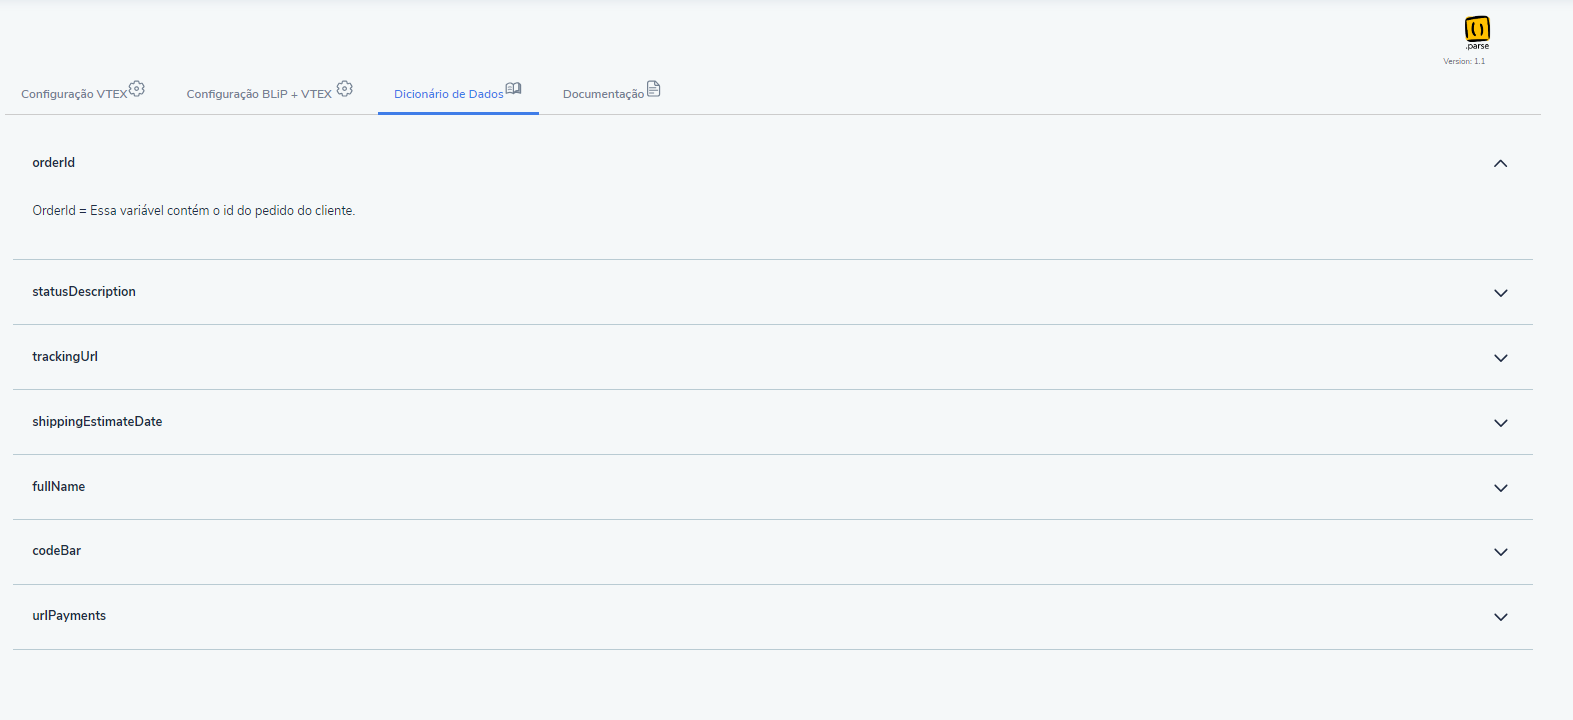
Task: Click the codeBar row label
Action: click(57, 551)
